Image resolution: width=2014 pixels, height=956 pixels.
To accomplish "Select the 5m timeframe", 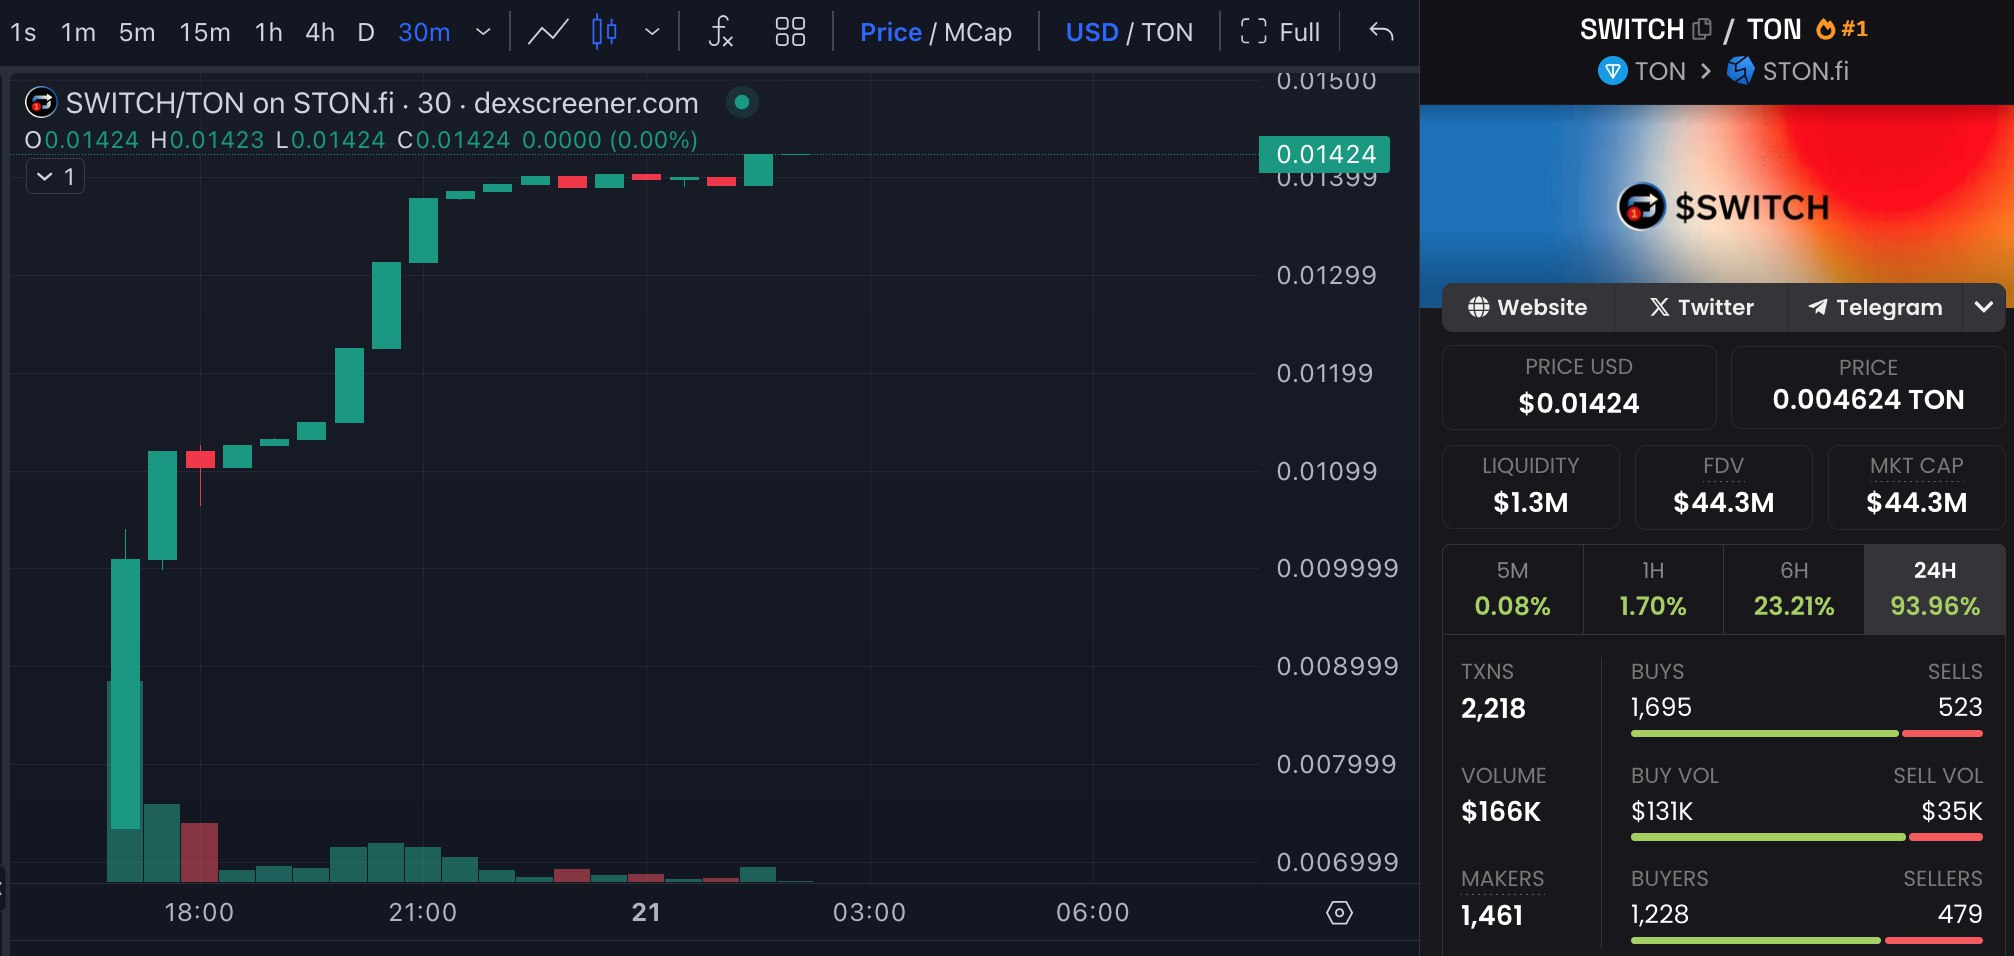I will [x=137, y=32].
